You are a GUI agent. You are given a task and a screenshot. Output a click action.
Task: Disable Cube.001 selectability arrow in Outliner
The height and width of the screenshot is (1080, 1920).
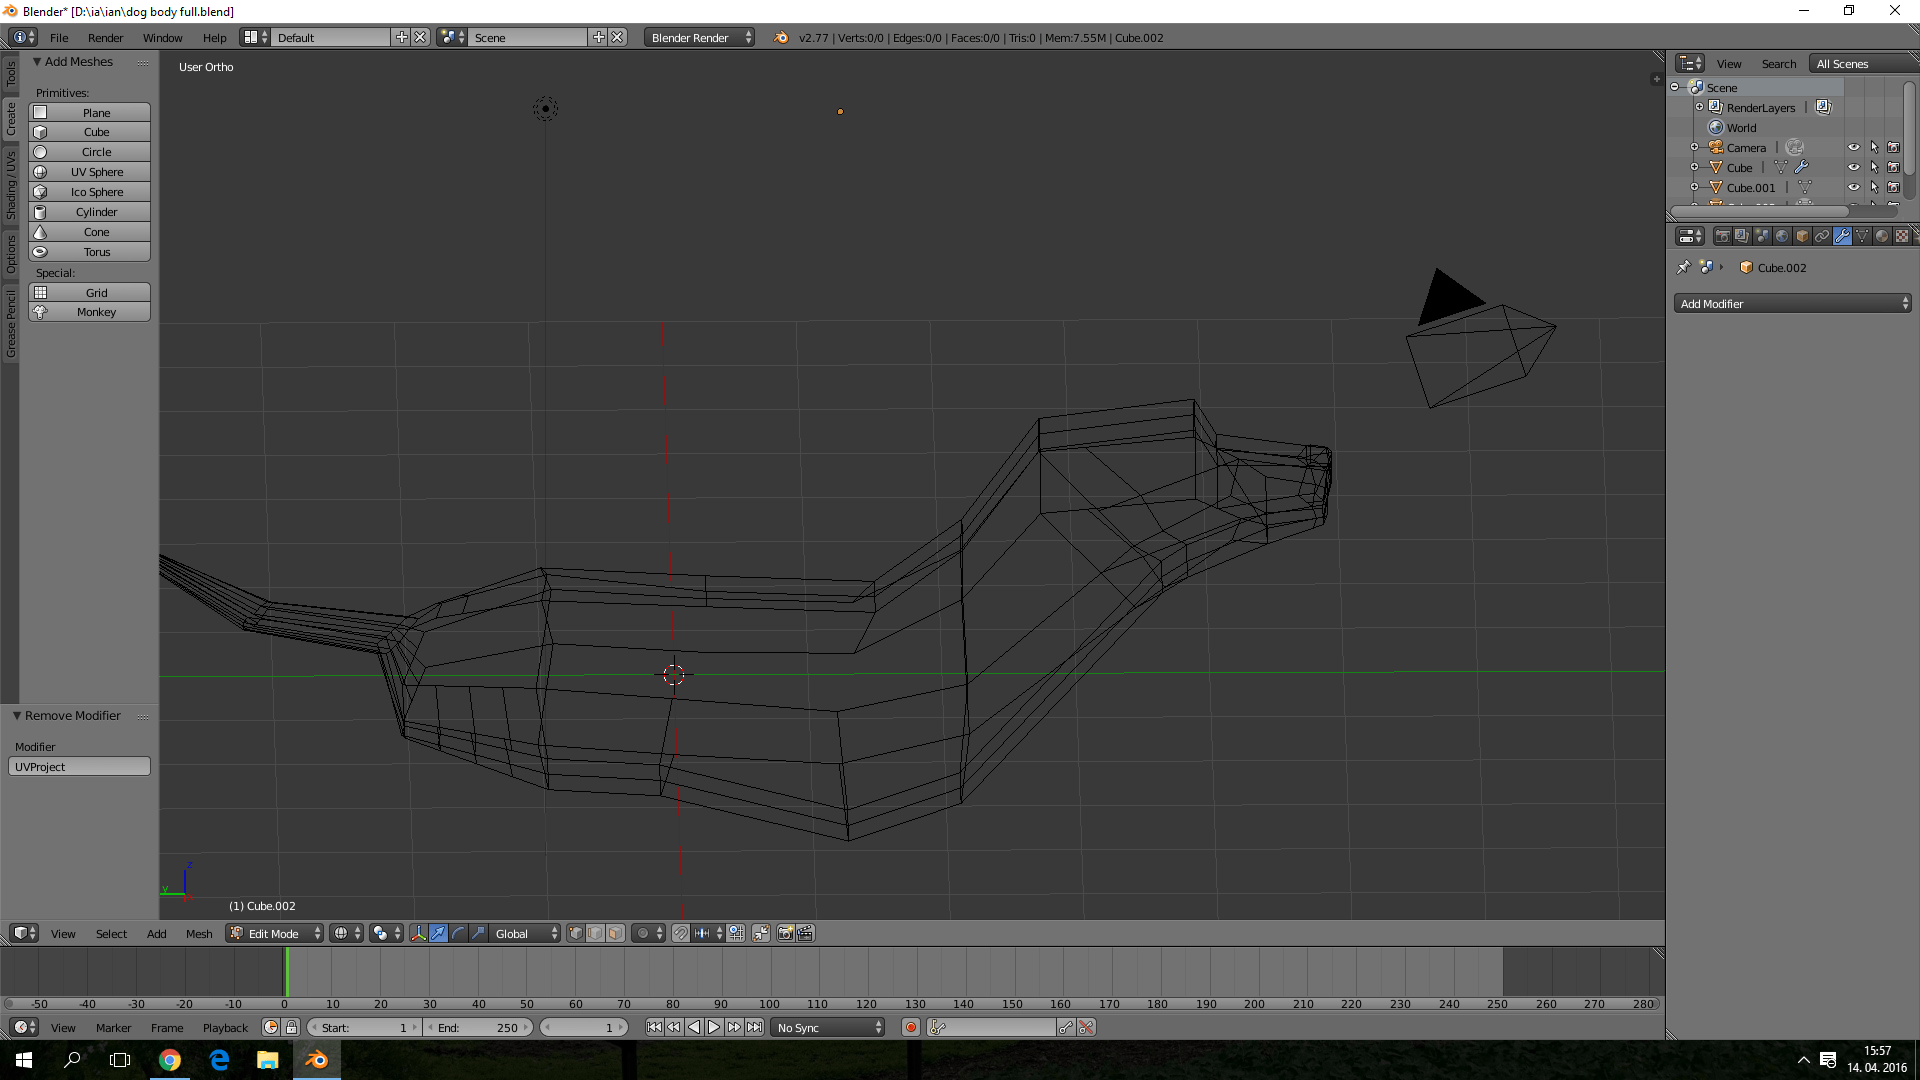(1876, 187)
